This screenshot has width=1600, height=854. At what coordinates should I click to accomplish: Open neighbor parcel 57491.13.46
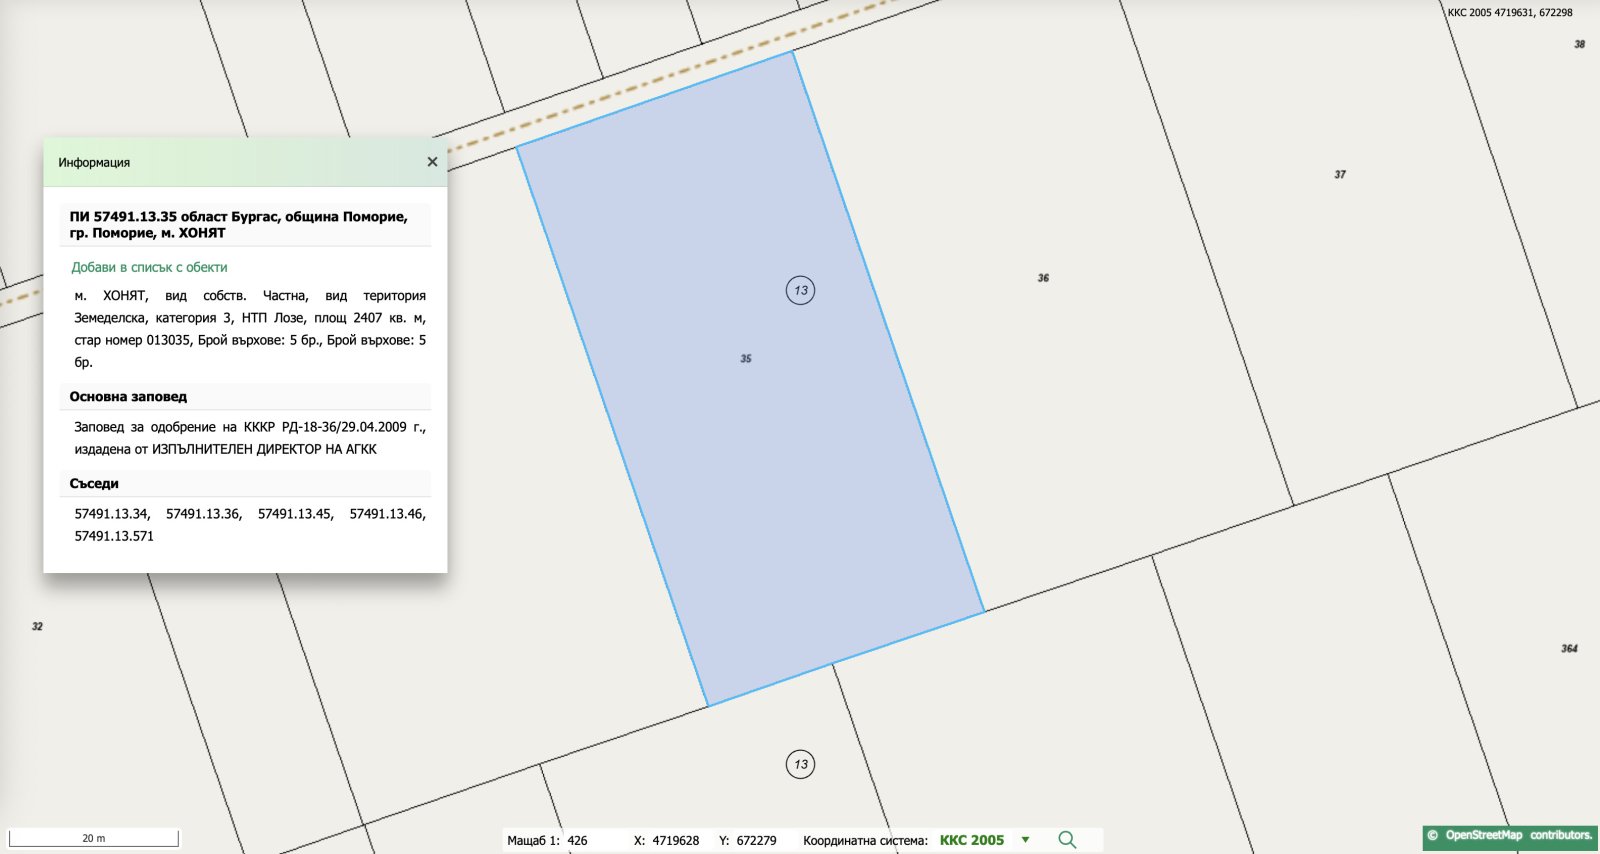[386, 514]
